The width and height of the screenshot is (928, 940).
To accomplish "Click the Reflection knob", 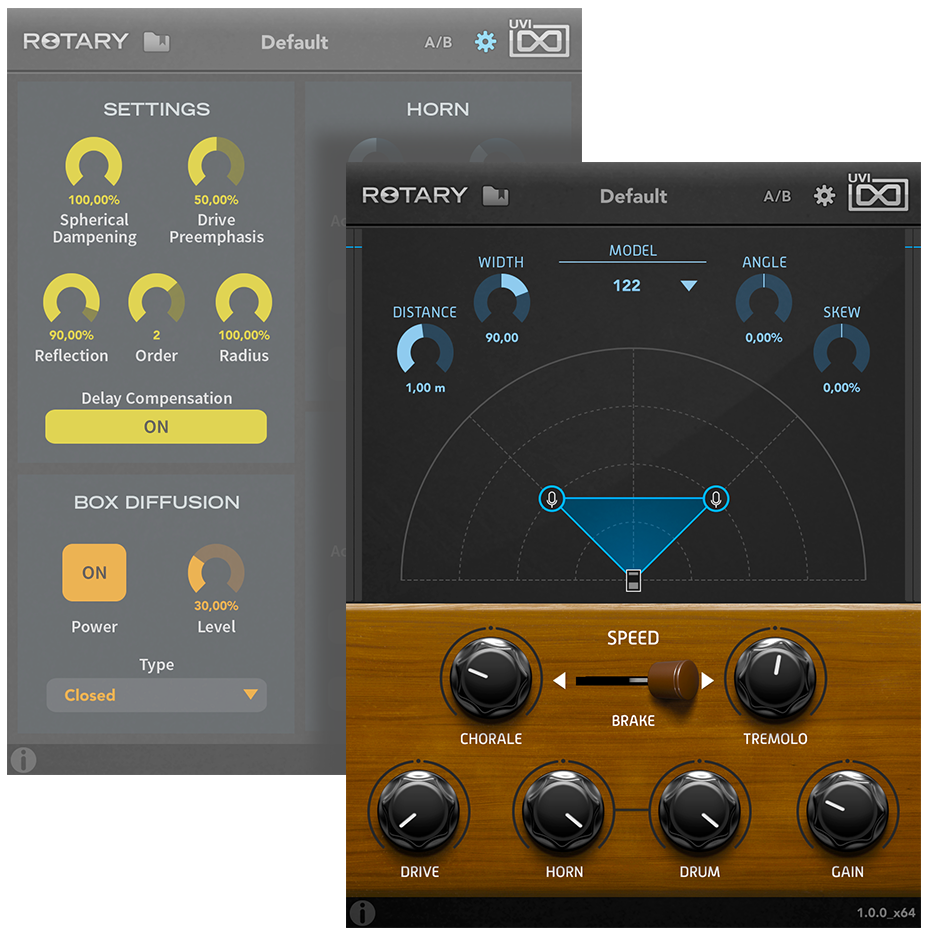I will coord(71,300).
